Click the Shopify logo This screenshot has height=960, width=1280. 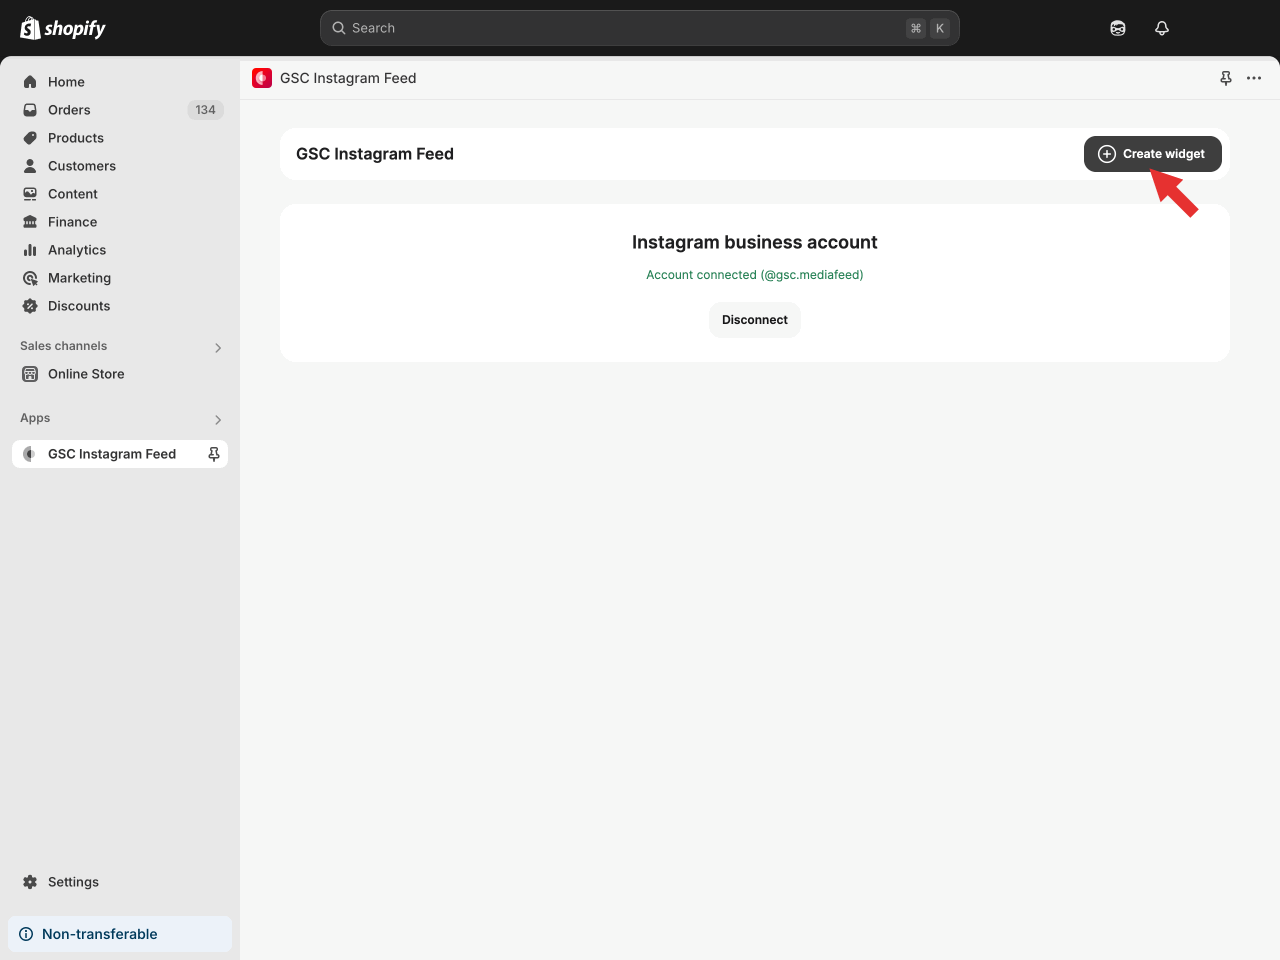point(63,28)
